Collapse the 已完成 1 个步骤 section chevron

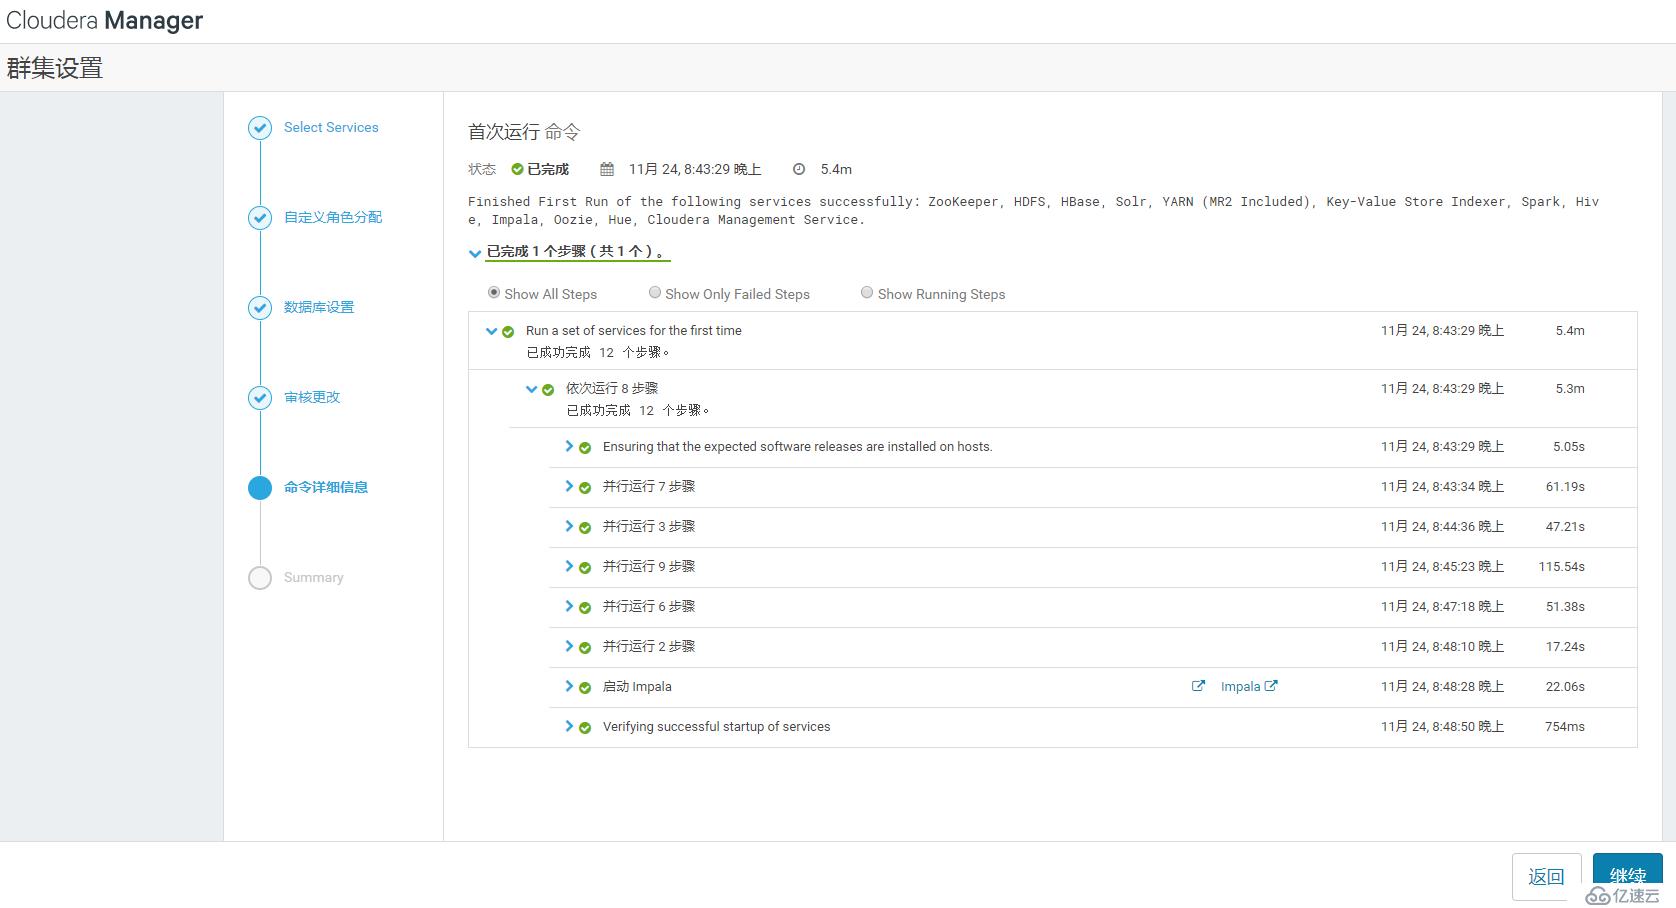[475, 253]
